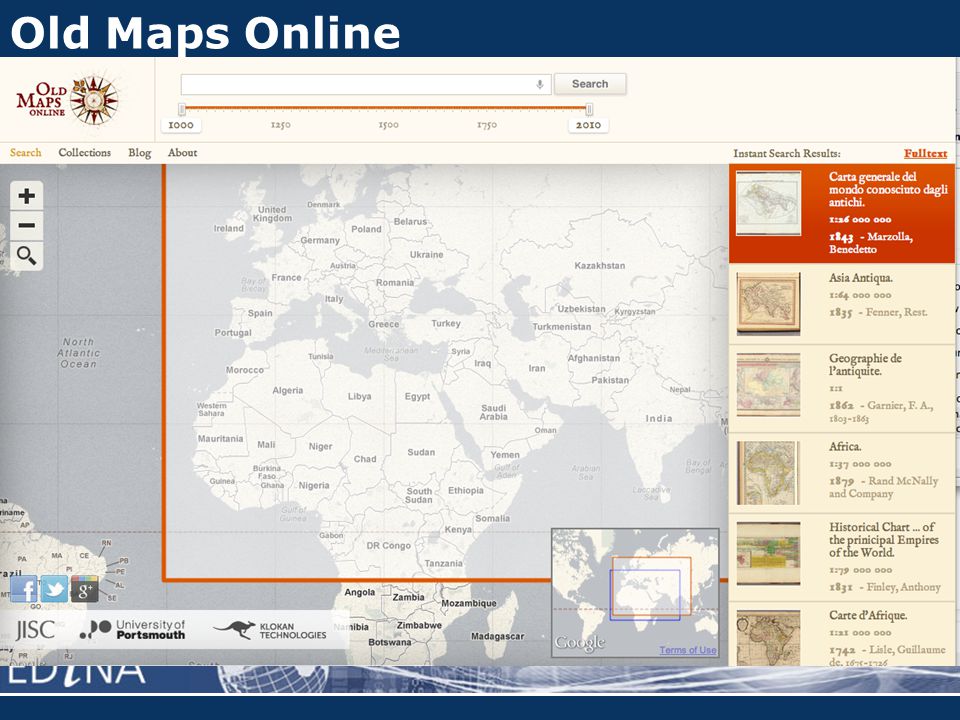Select Asia Antiqua result title
This screenshot has height=720, width=960.
coord(860,278)
